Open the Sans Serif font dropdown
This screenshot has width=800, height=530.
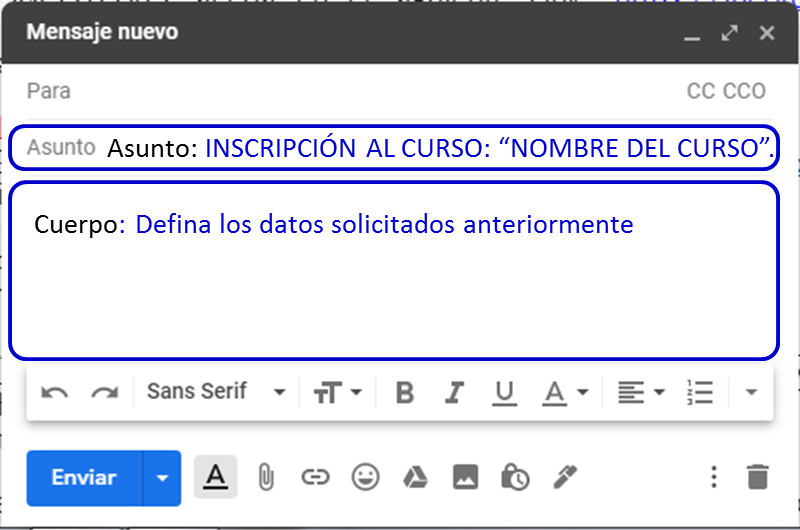point(216,392)
